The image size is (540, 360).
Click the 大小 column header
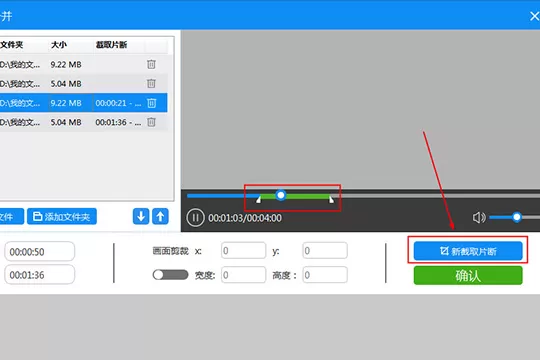(59, 45)
